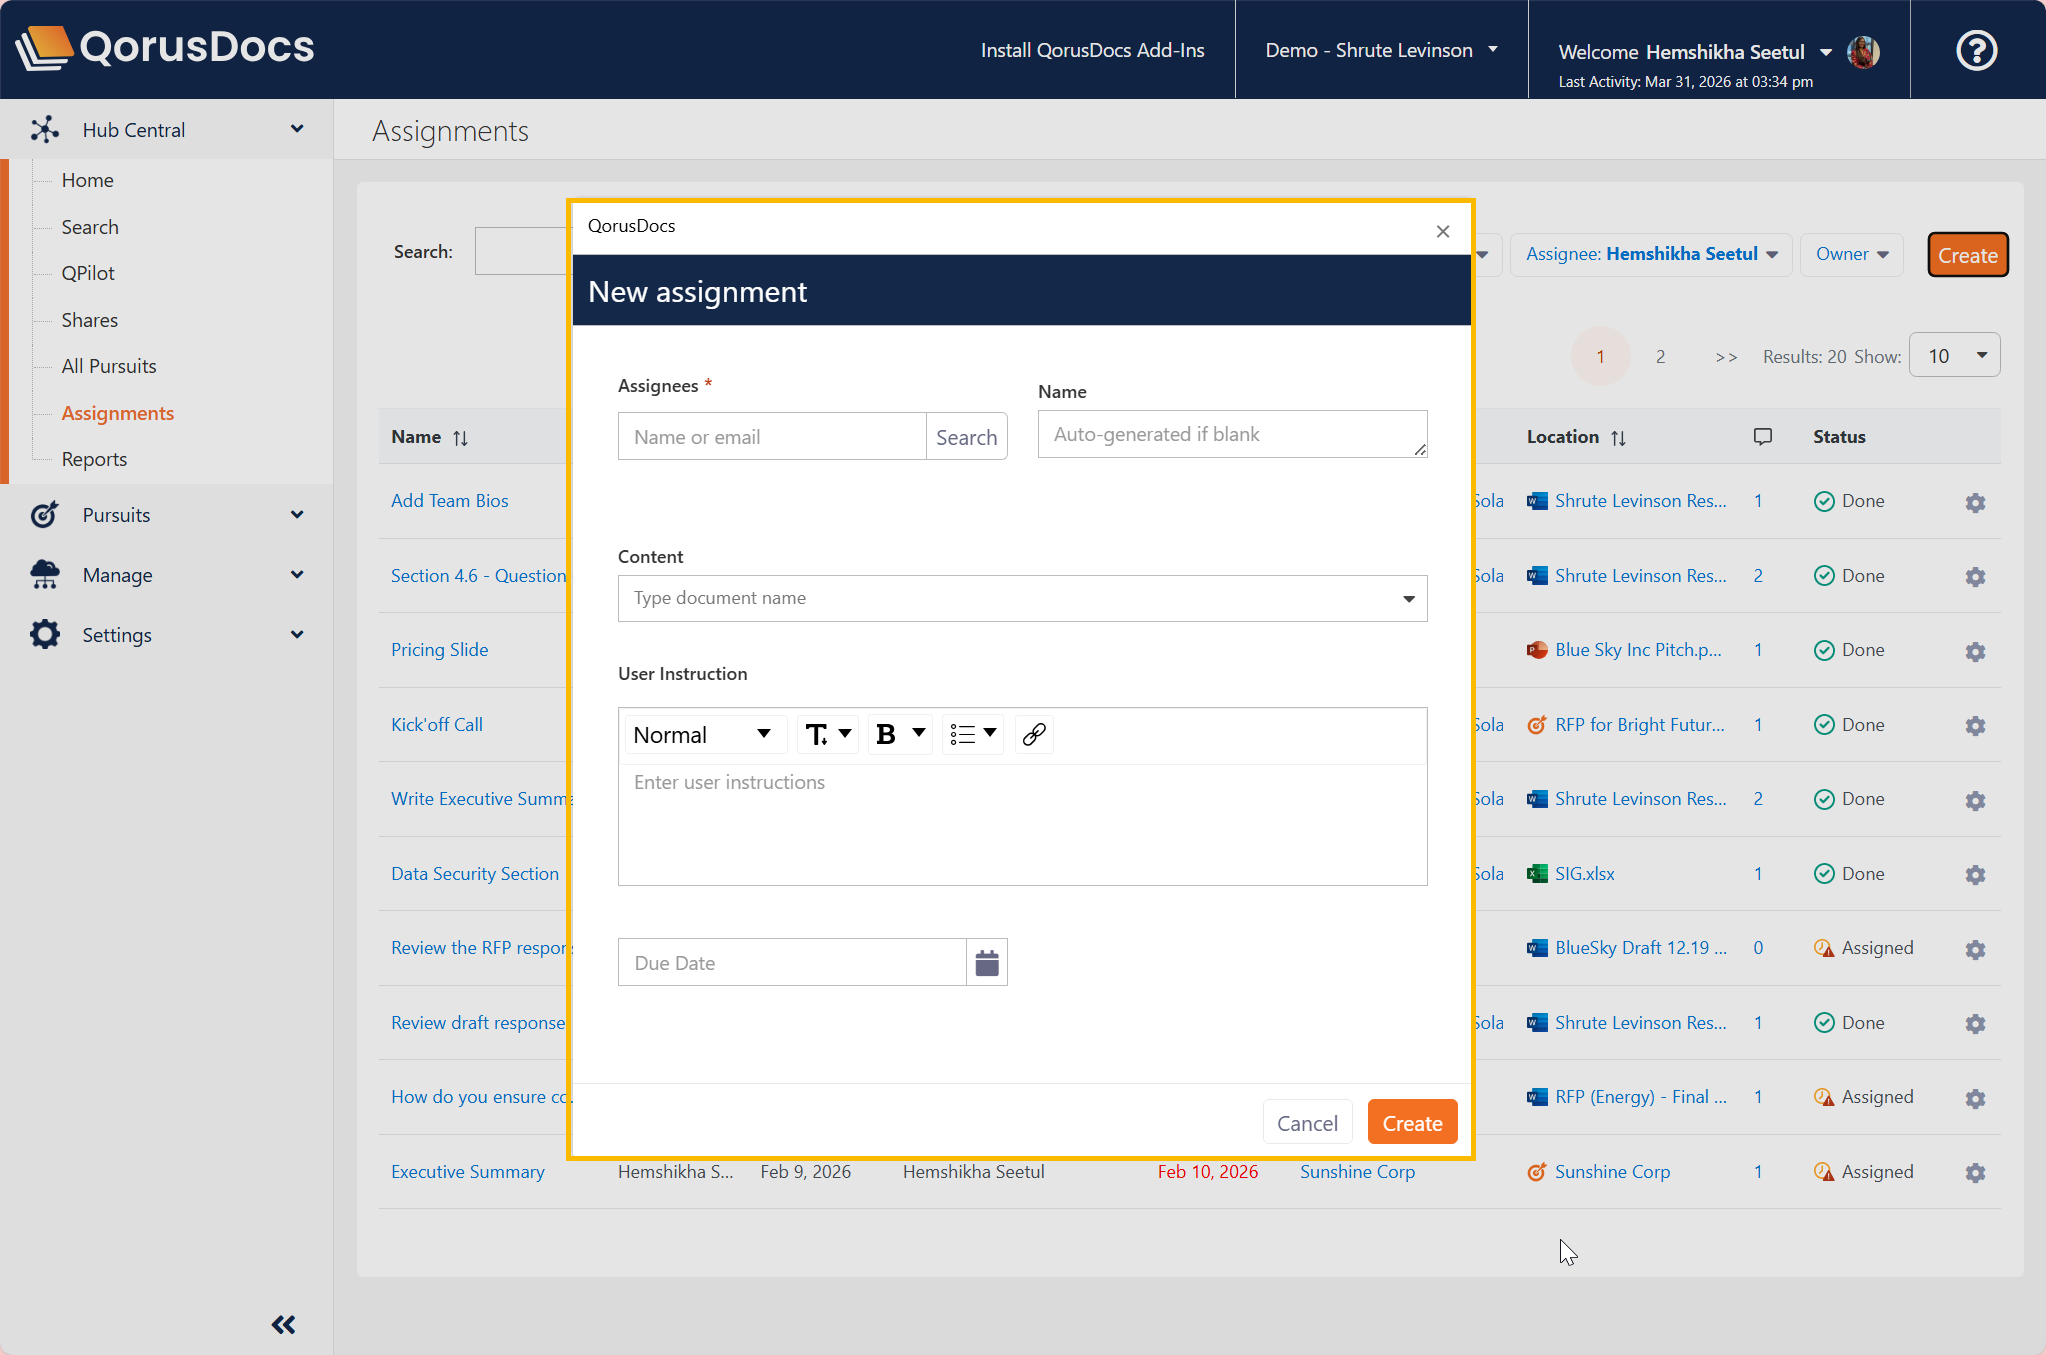Open gear settings for Add Team Bios row

pos(1974,502)
